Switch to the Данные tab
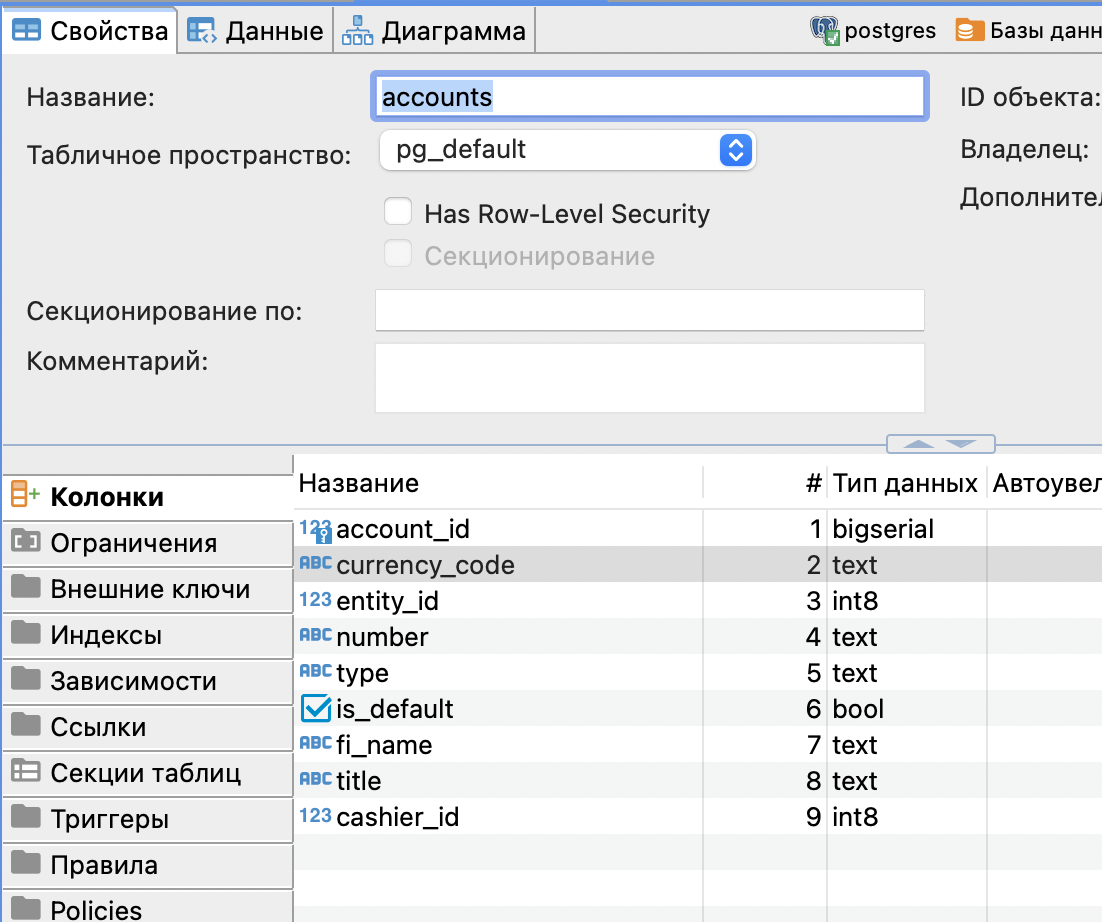This screenshot has width=1102, height=922. point(256,31)
